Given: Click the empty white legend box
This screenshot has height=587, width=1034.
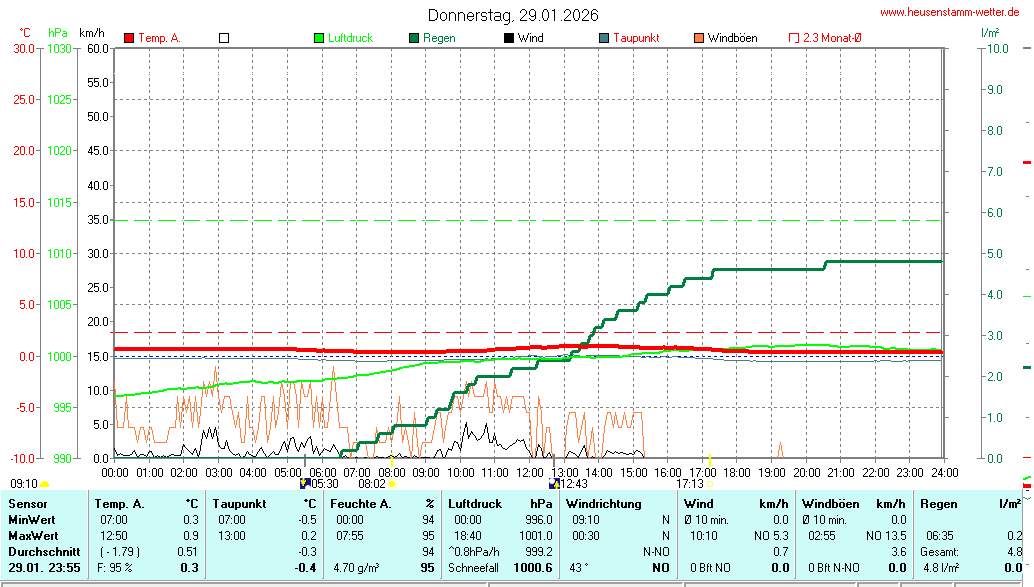Looking at the screenshot, I should click(224, 38).
